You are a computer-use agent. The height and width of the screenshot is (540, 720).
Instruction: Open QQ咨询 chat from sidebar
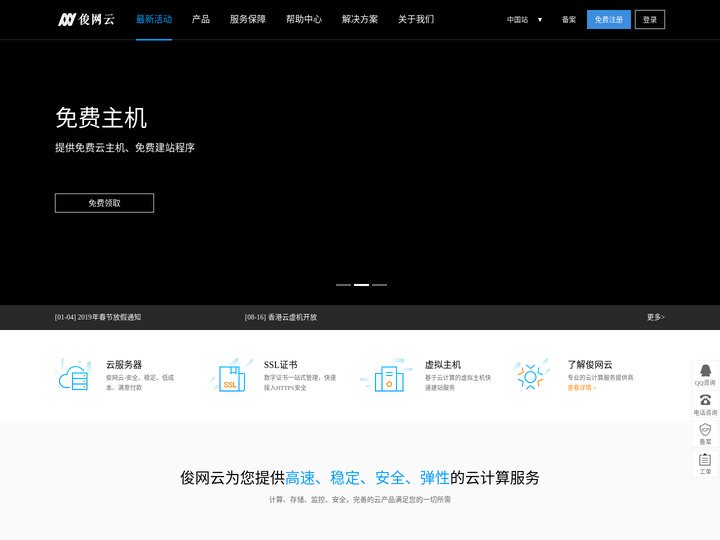[705, 375]
